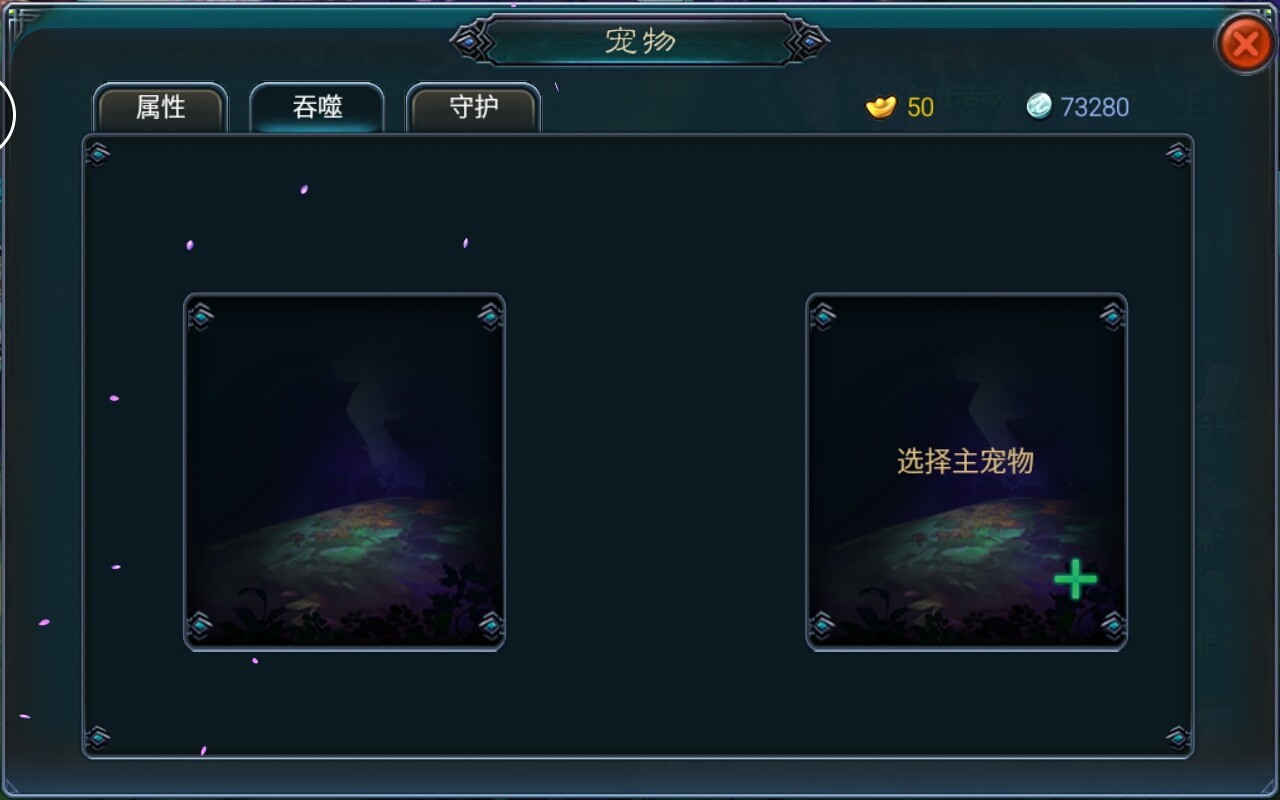The height and width of the screenshot is (800, 1280).
Task: Tap the gold ingot currency icon
Action: point(881,106)
